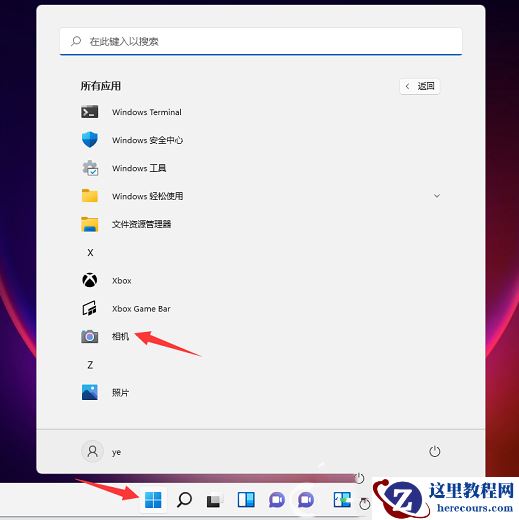Open the 相机 camera icon

click(90, 337)
